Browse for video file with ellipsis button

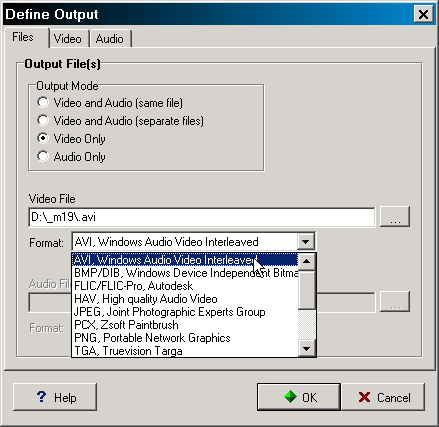(x=395, y=217)
